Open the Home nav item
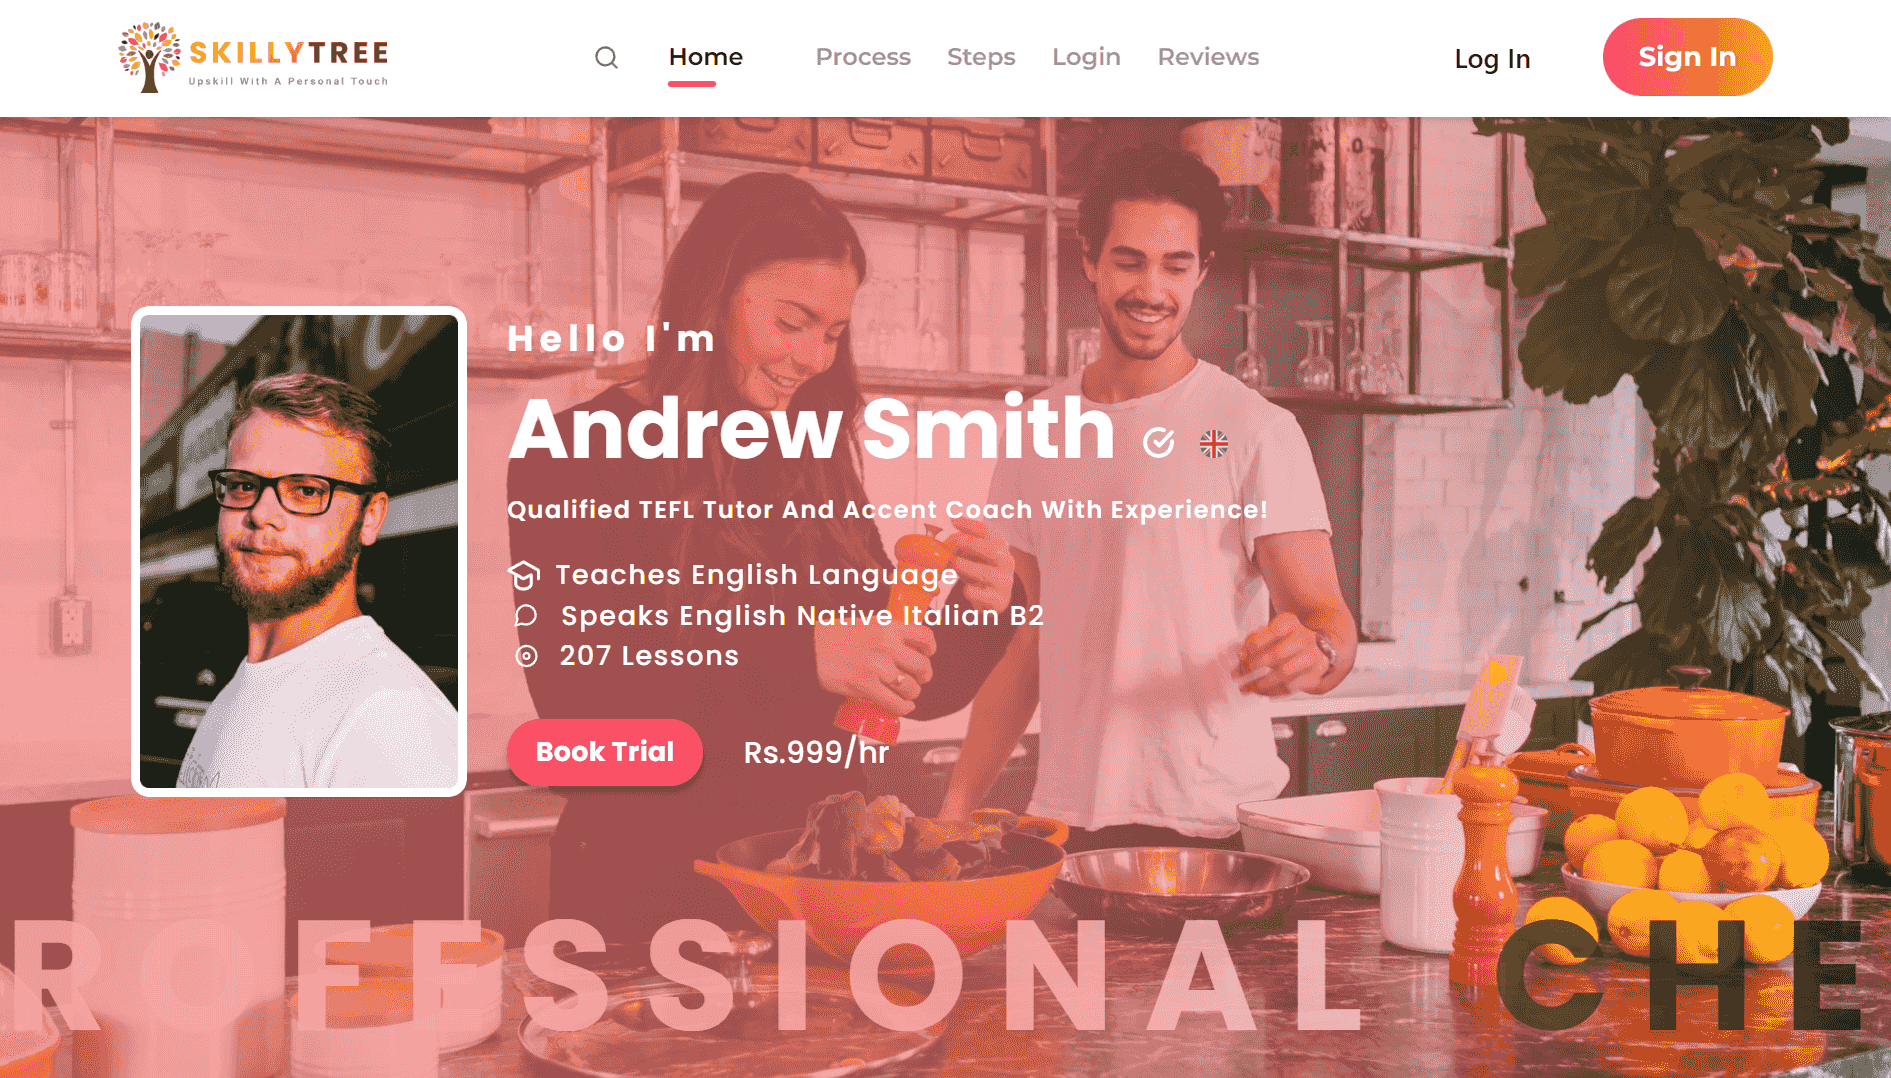The height and width of the screenshot is (1078, 1891). pyautogui.click(x=706, y=57)
